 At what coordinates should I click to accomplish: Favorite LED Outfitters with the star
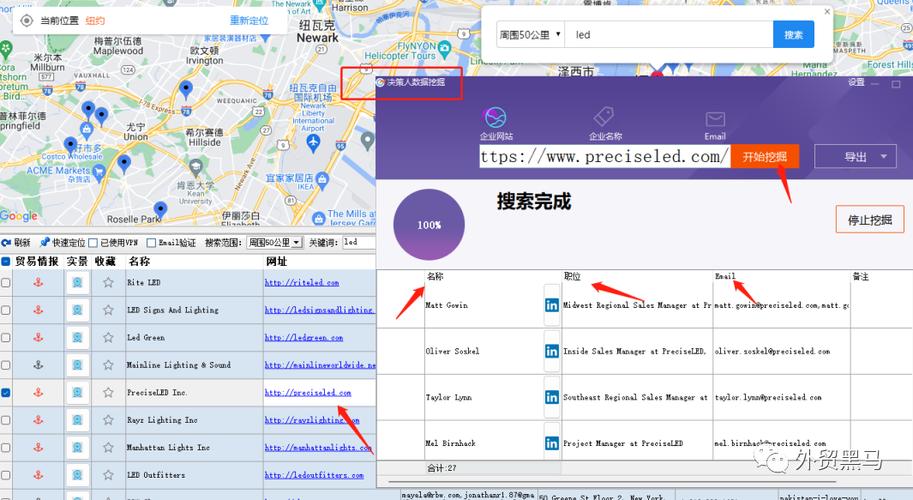108,475
